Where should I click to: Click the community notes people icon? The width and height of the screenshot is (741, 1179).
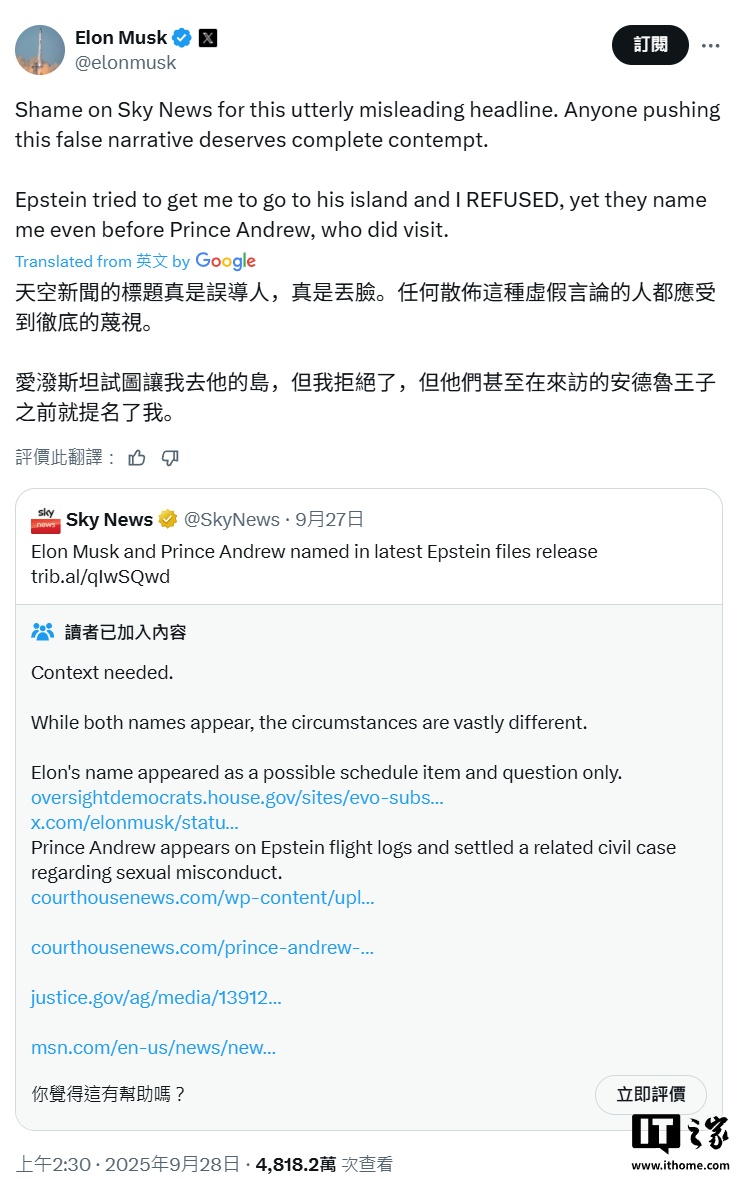[x=43, y=632]
